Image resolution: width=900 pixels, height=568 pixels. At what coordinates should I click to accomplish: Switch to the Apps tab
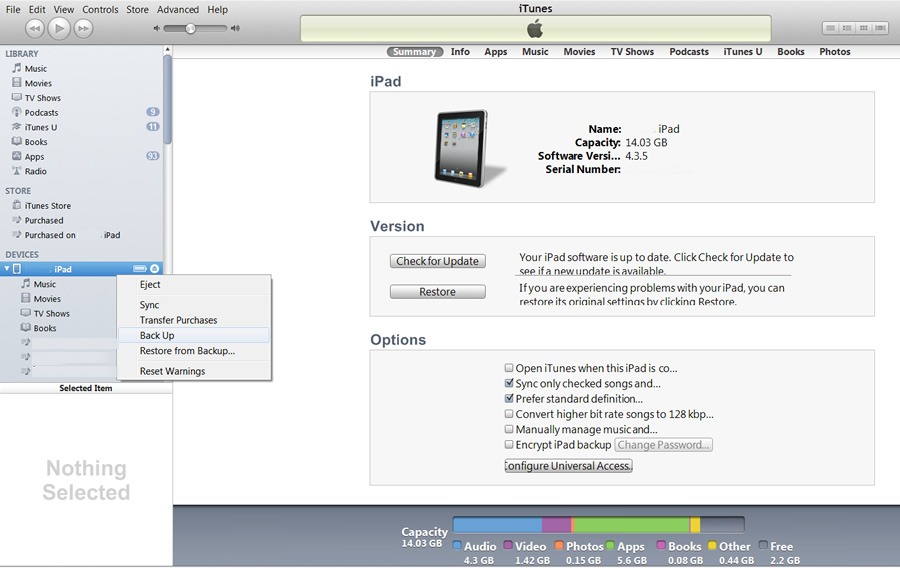(495, 52)
